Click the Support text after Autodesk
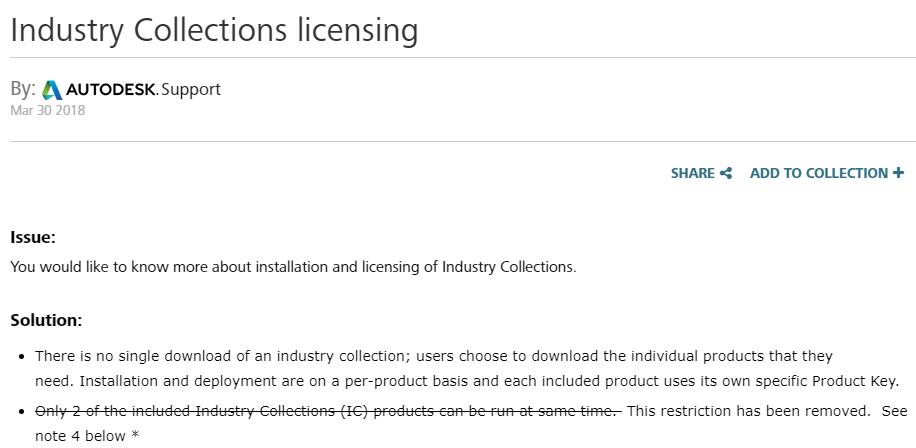 (191, 89)
